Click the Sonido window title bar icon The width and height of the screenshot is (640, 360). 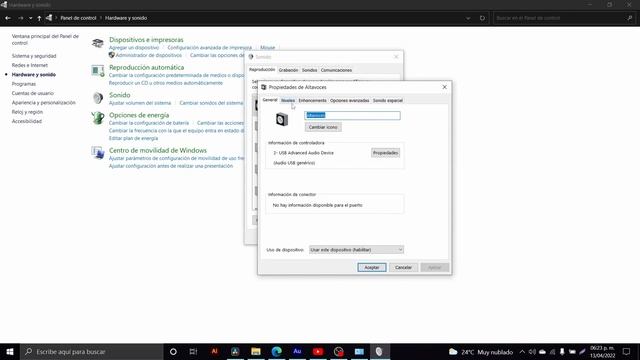tap(251, 57)
